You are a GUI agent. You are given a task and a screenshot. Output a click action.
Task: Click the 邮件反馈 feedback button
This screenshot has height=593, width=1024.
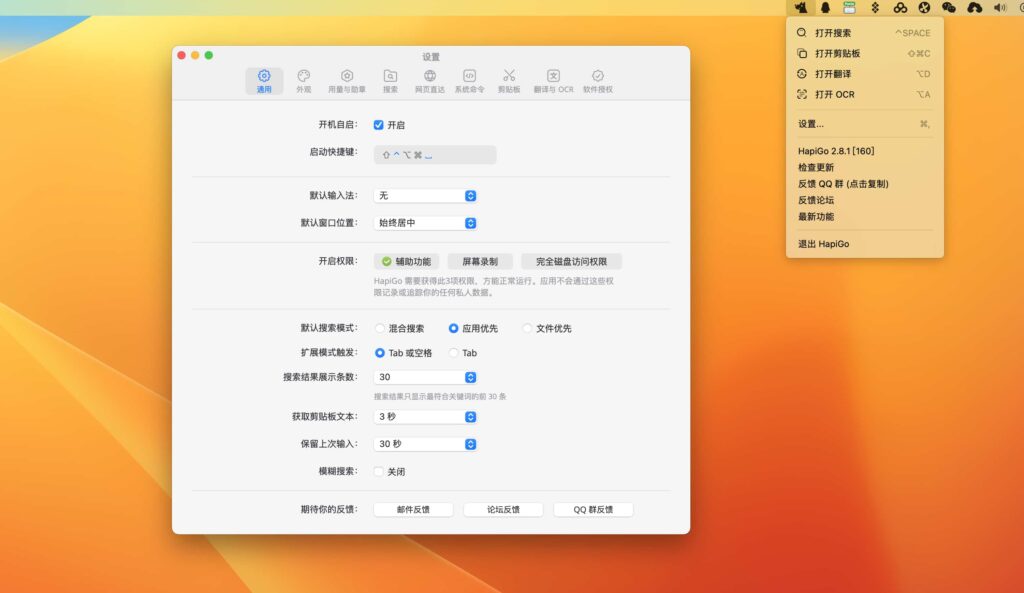pyautogui.click(x=412, y=508)
